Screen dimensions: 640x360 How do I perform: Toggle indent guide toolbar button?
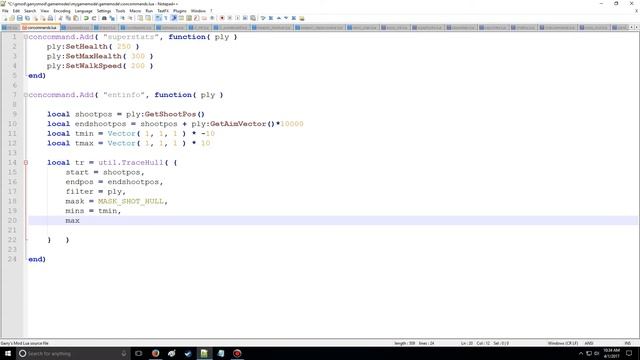[173, 18]
